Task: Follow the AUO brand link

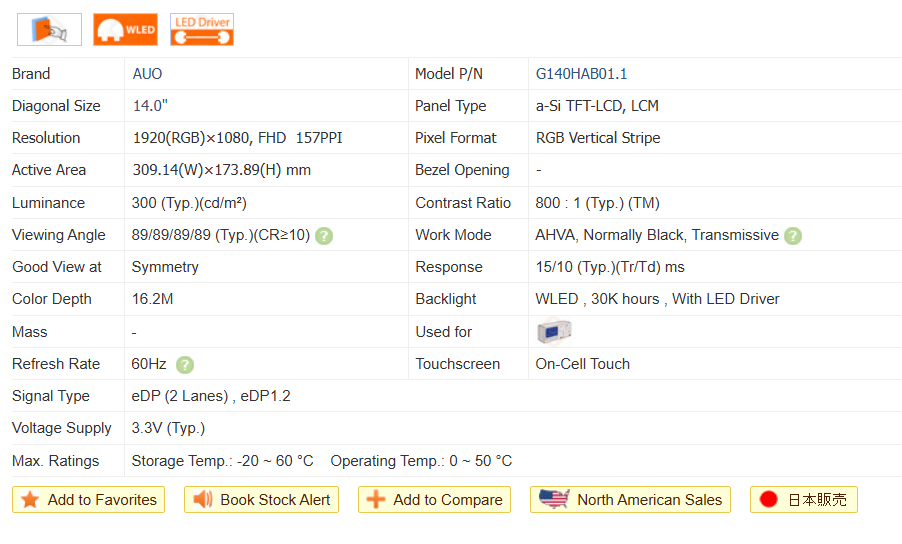Action: tap(147, 74)
